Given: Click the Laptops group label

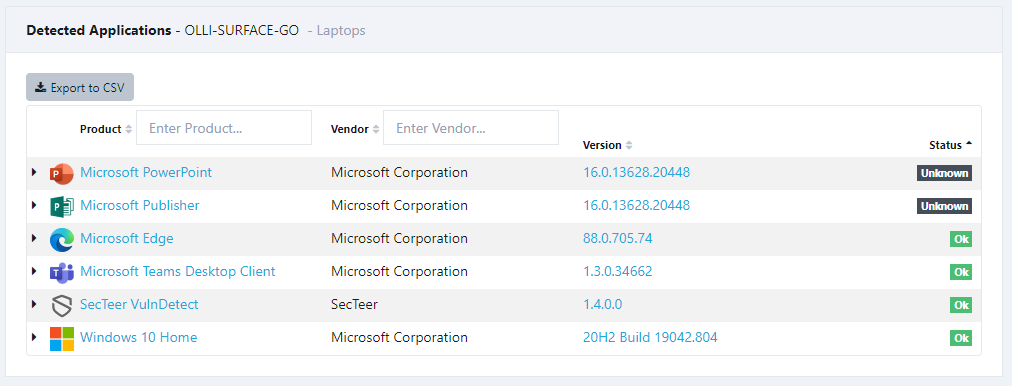Looking at the screenshot, I should tap(341, 30).
